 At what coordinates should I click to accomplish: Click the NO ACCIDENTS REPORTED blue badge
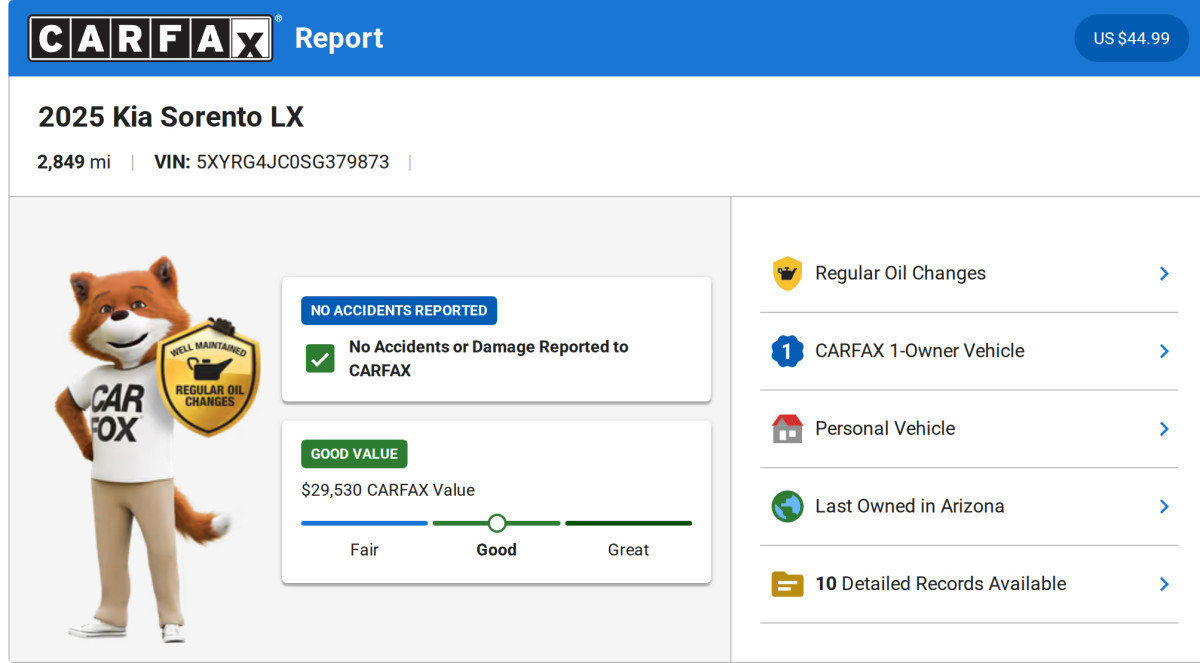click(x=399, y=310)
